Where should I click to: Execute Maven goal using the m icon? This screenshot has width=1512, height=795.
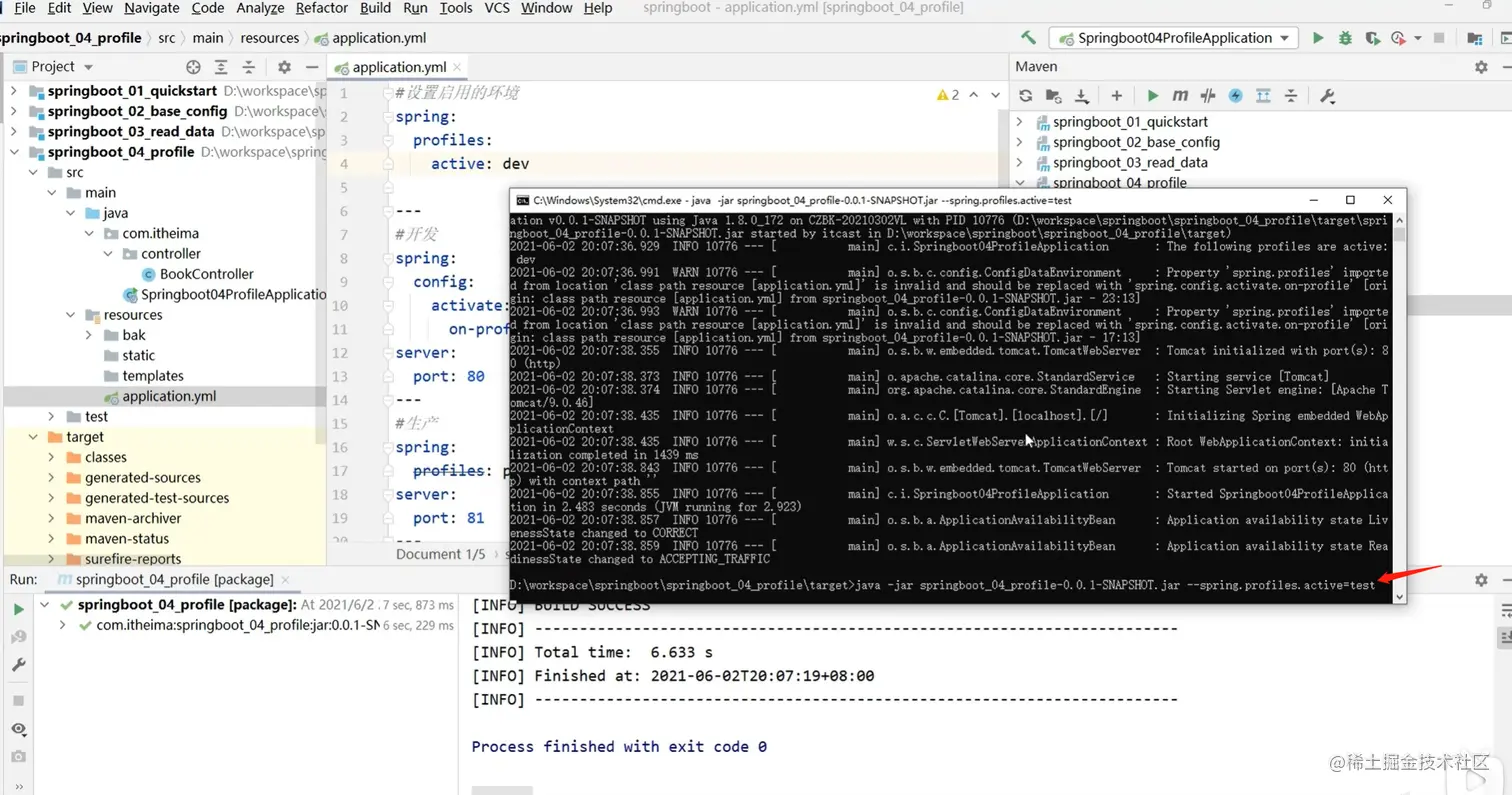point(1180,95)
